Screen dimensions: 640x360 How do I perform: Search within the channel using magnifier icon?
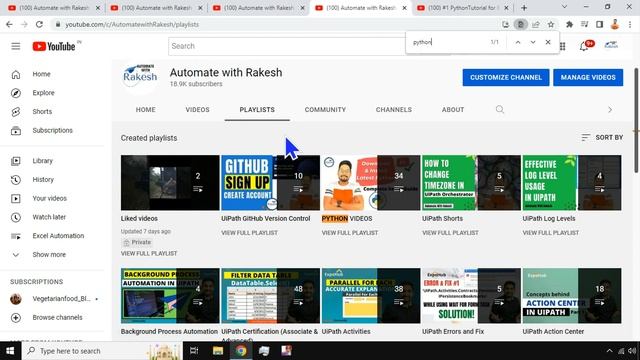500,109
